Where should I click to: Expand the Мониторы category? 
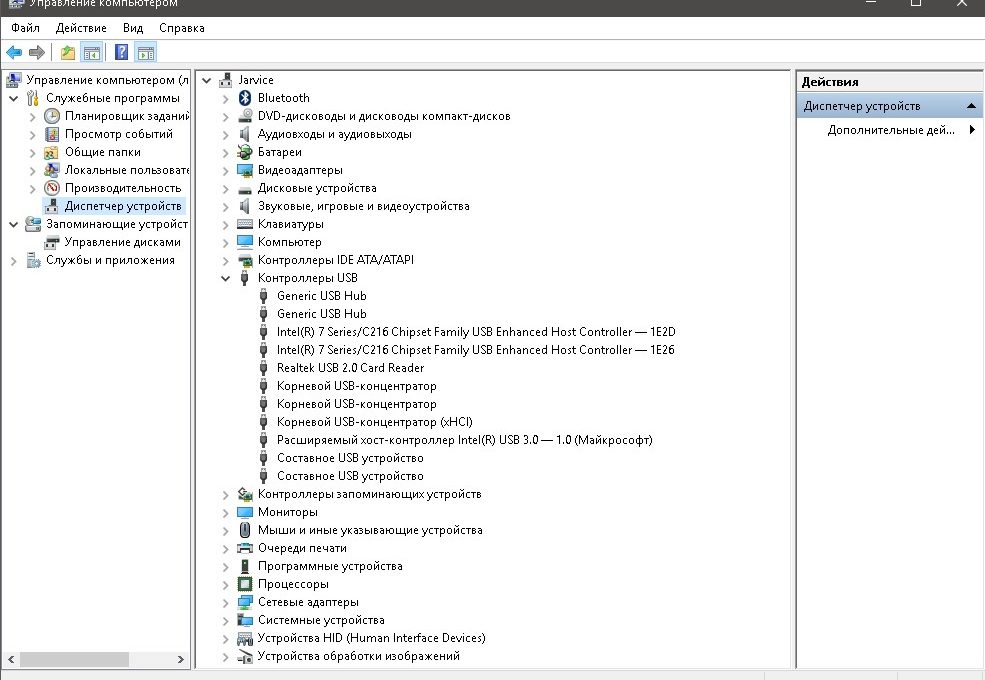pyautogui.click(x=226, y=513)
